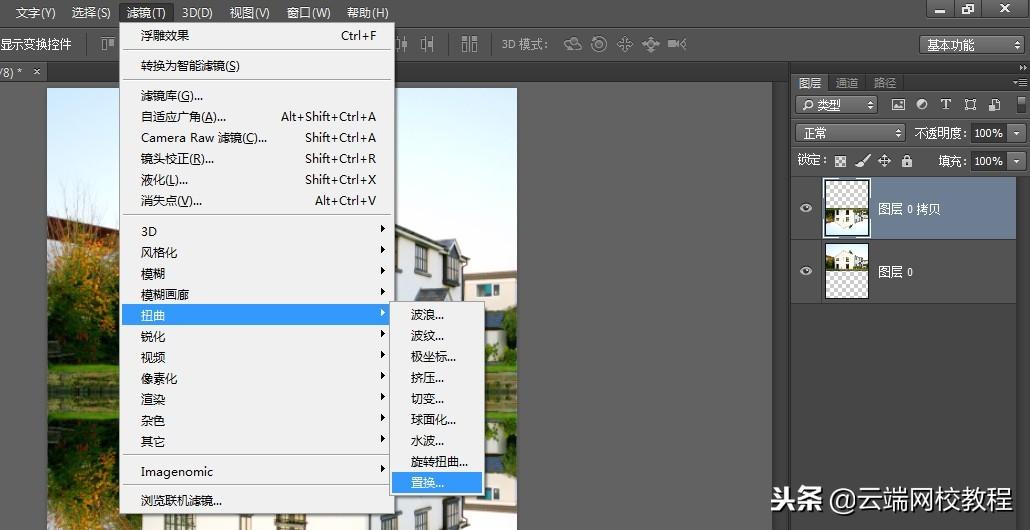The height and width of the screenshot is (530, 1030).
Task: Collapse panels with the double-arrow icon
Action: coord(1023,68)
